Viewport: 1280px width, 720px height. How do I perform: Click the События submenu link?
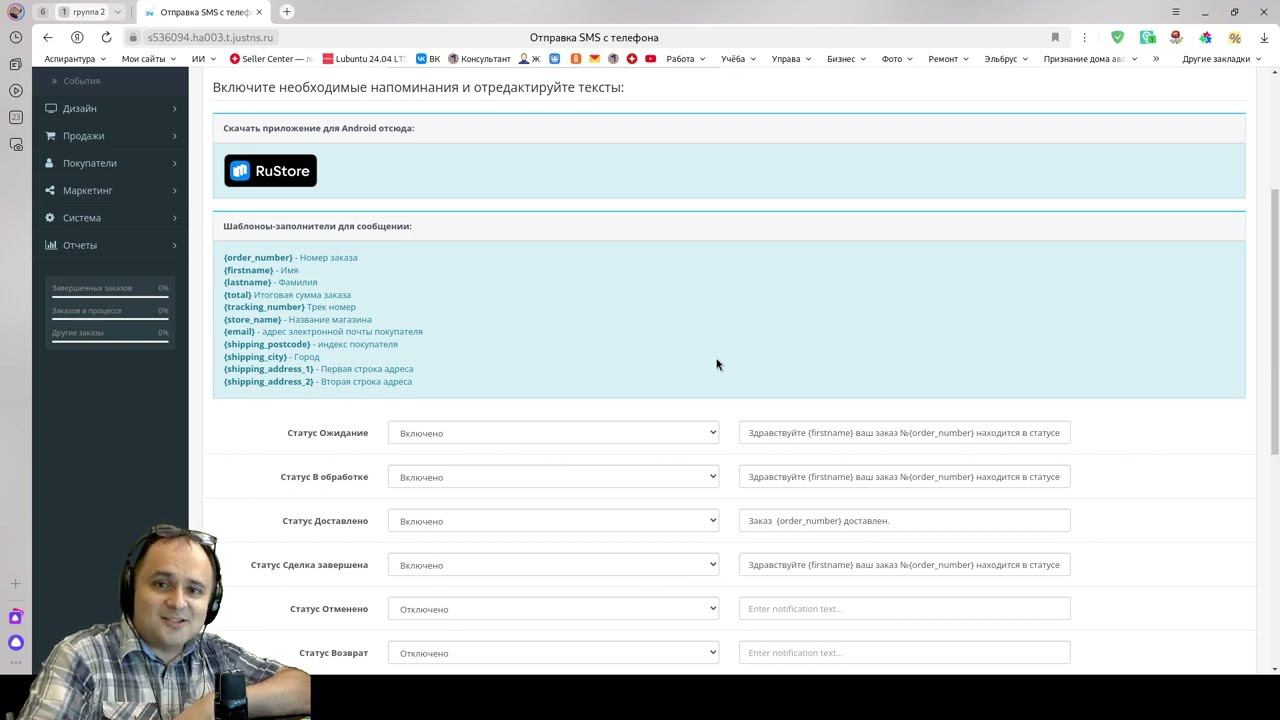(x=81, y=81)
